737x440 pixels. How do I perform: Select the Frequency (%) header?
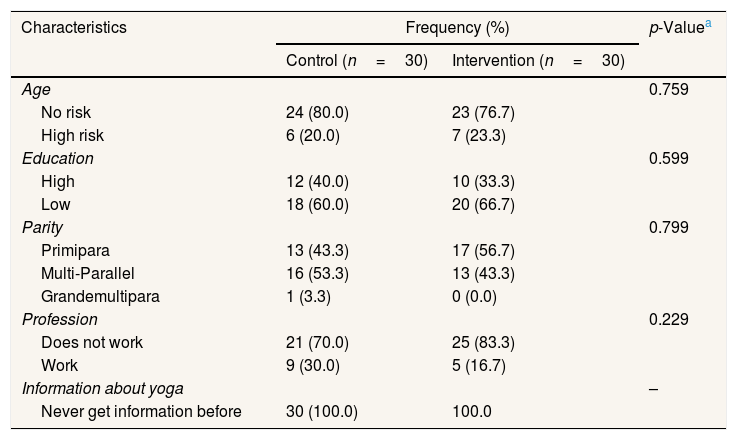[x=458, y=28]
